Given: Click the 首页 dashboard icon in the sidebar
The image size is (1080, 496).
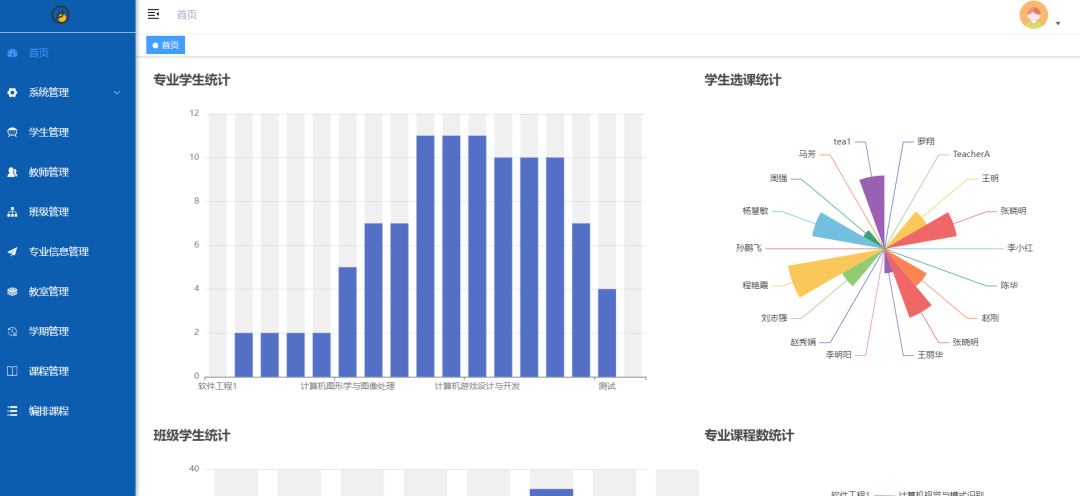Looking at the screenshot, I should pos(12,53).
